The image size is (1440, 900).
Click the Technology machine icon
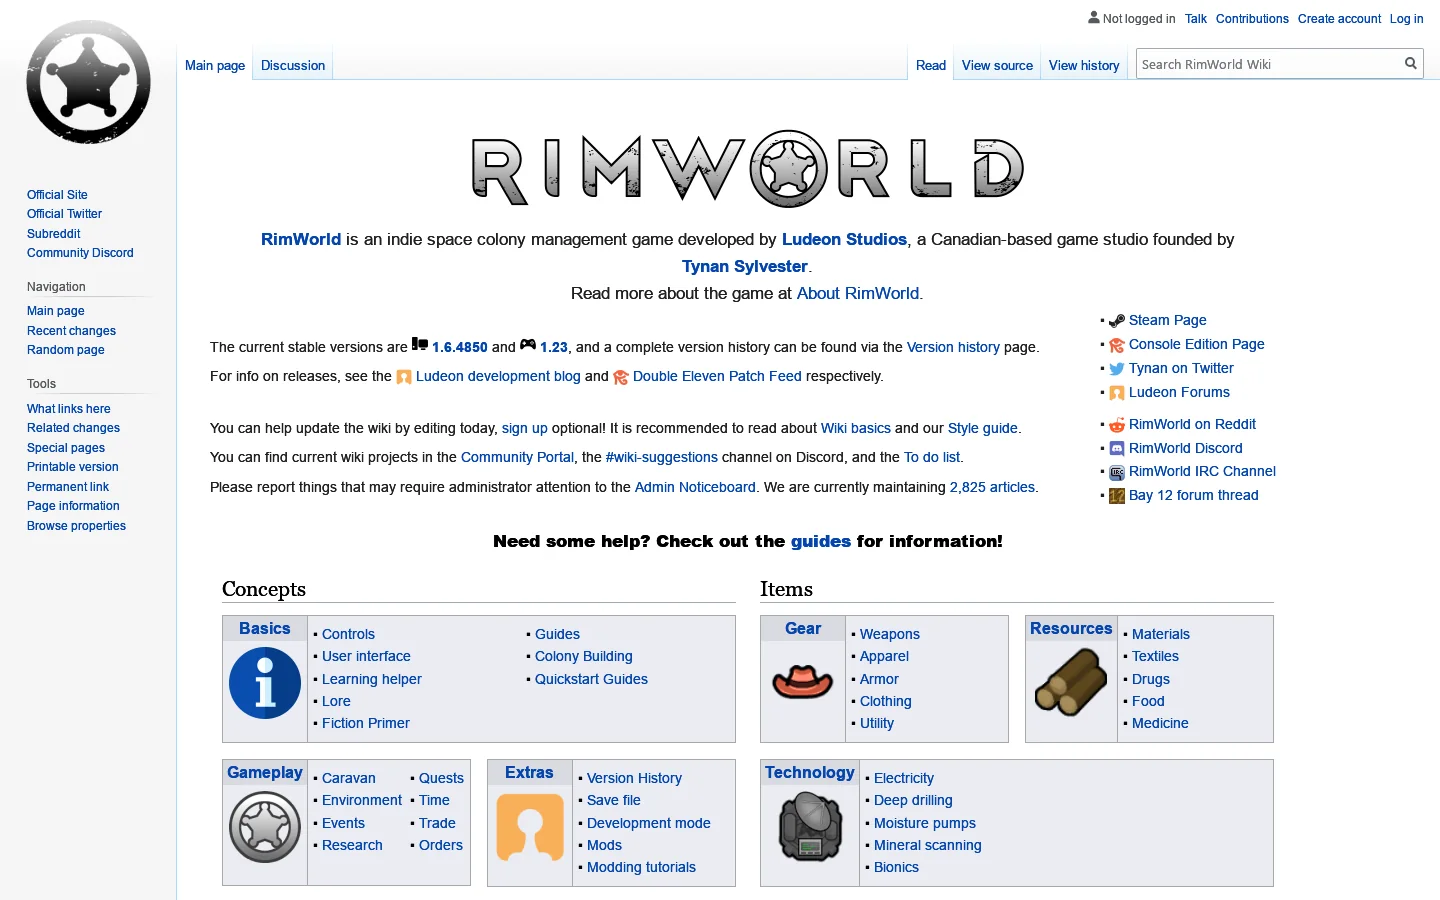pyautogui.click(x=811, y=827)
